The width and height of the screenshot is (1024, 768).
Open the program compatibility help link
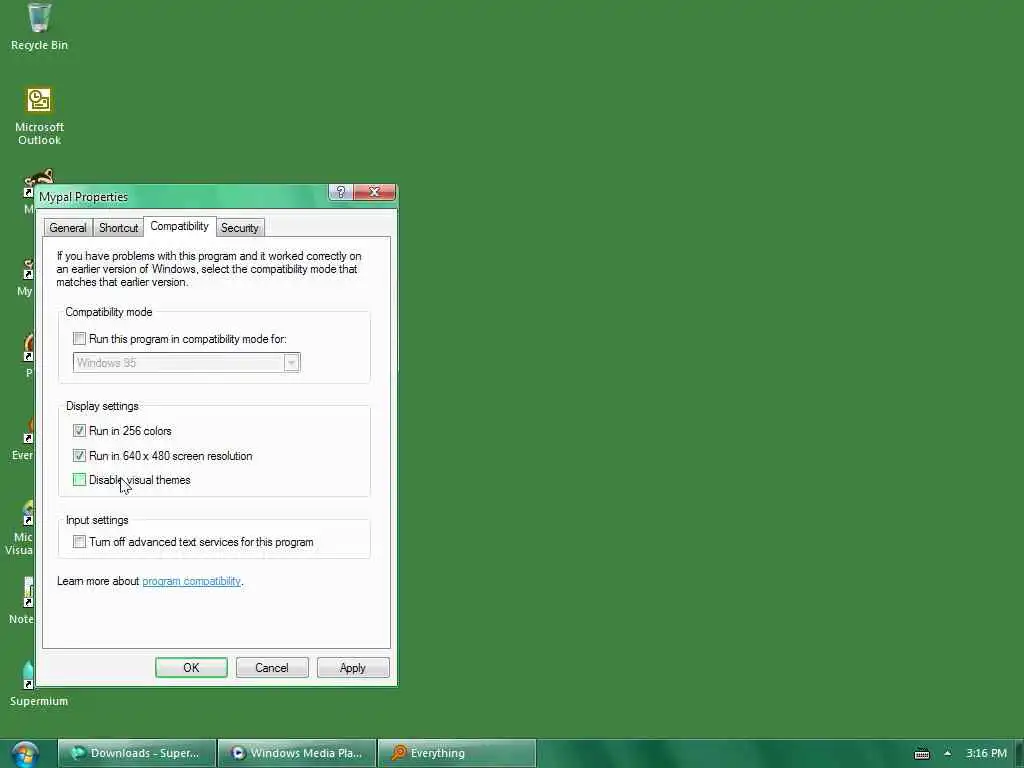191,581
